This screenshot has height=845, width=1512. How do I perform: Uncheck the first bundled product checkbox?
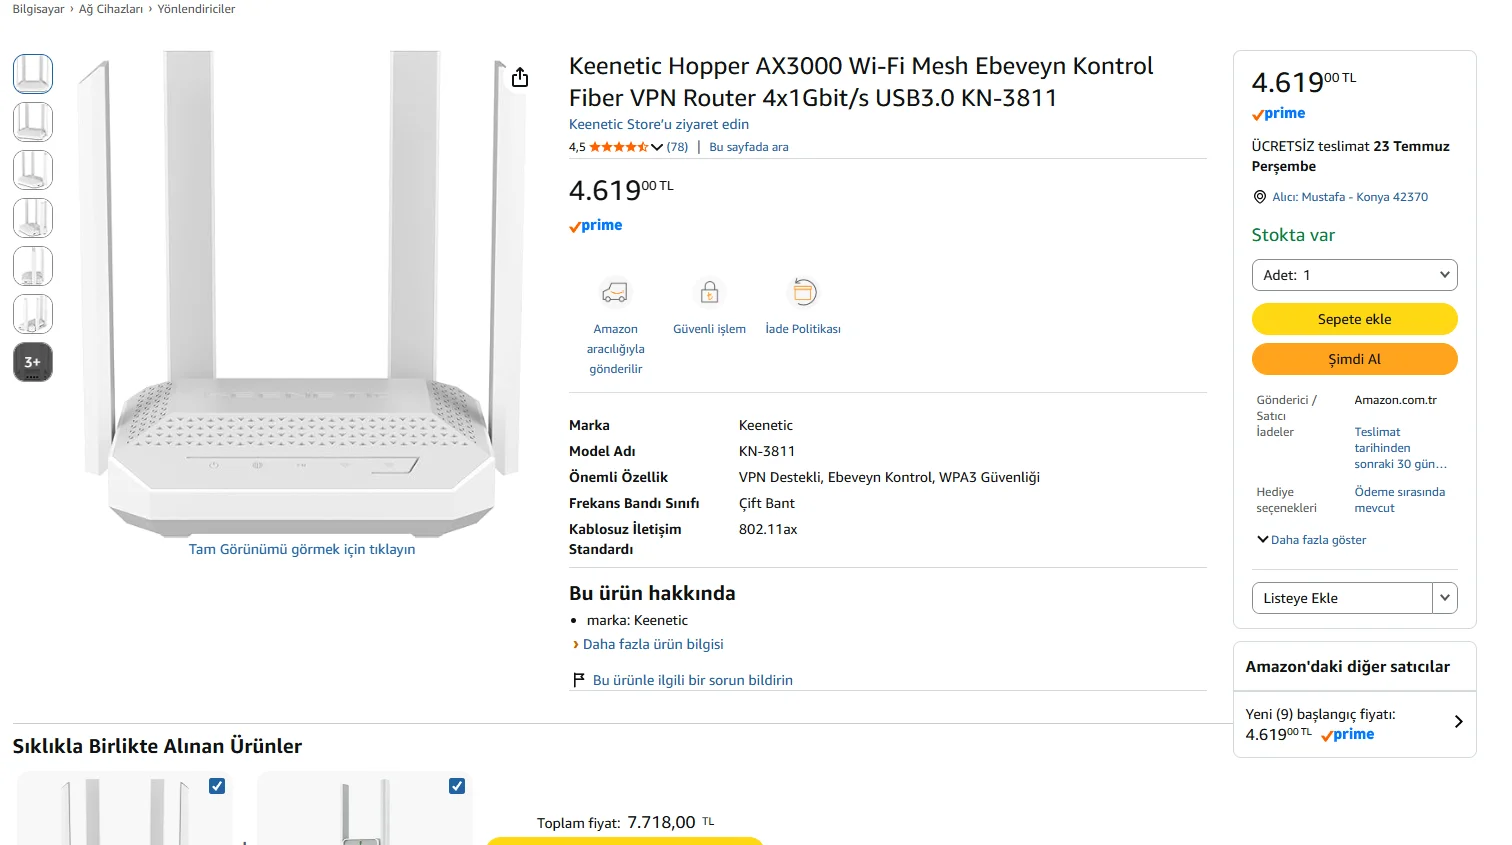[217, 786]
